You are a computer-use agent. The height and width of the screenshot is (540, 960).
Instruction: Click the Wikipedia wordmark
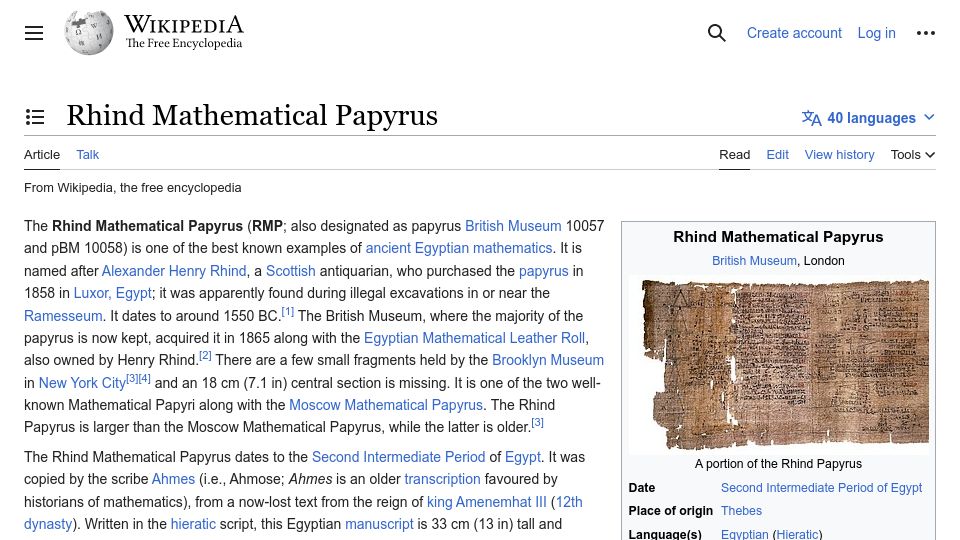coord(184,25)
